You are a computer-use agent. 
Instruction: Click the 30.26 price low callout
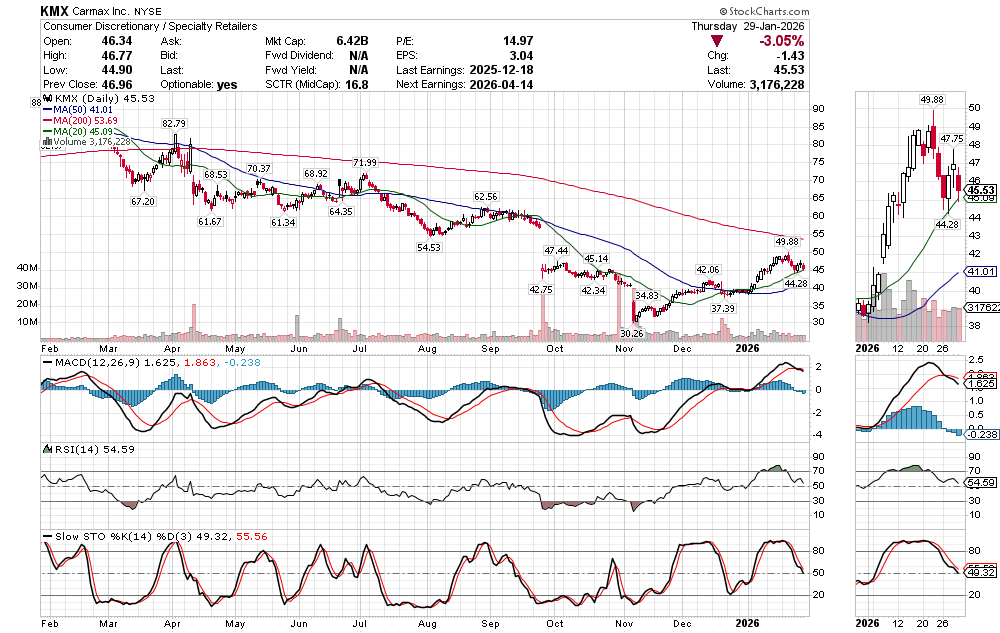(632, 332)
